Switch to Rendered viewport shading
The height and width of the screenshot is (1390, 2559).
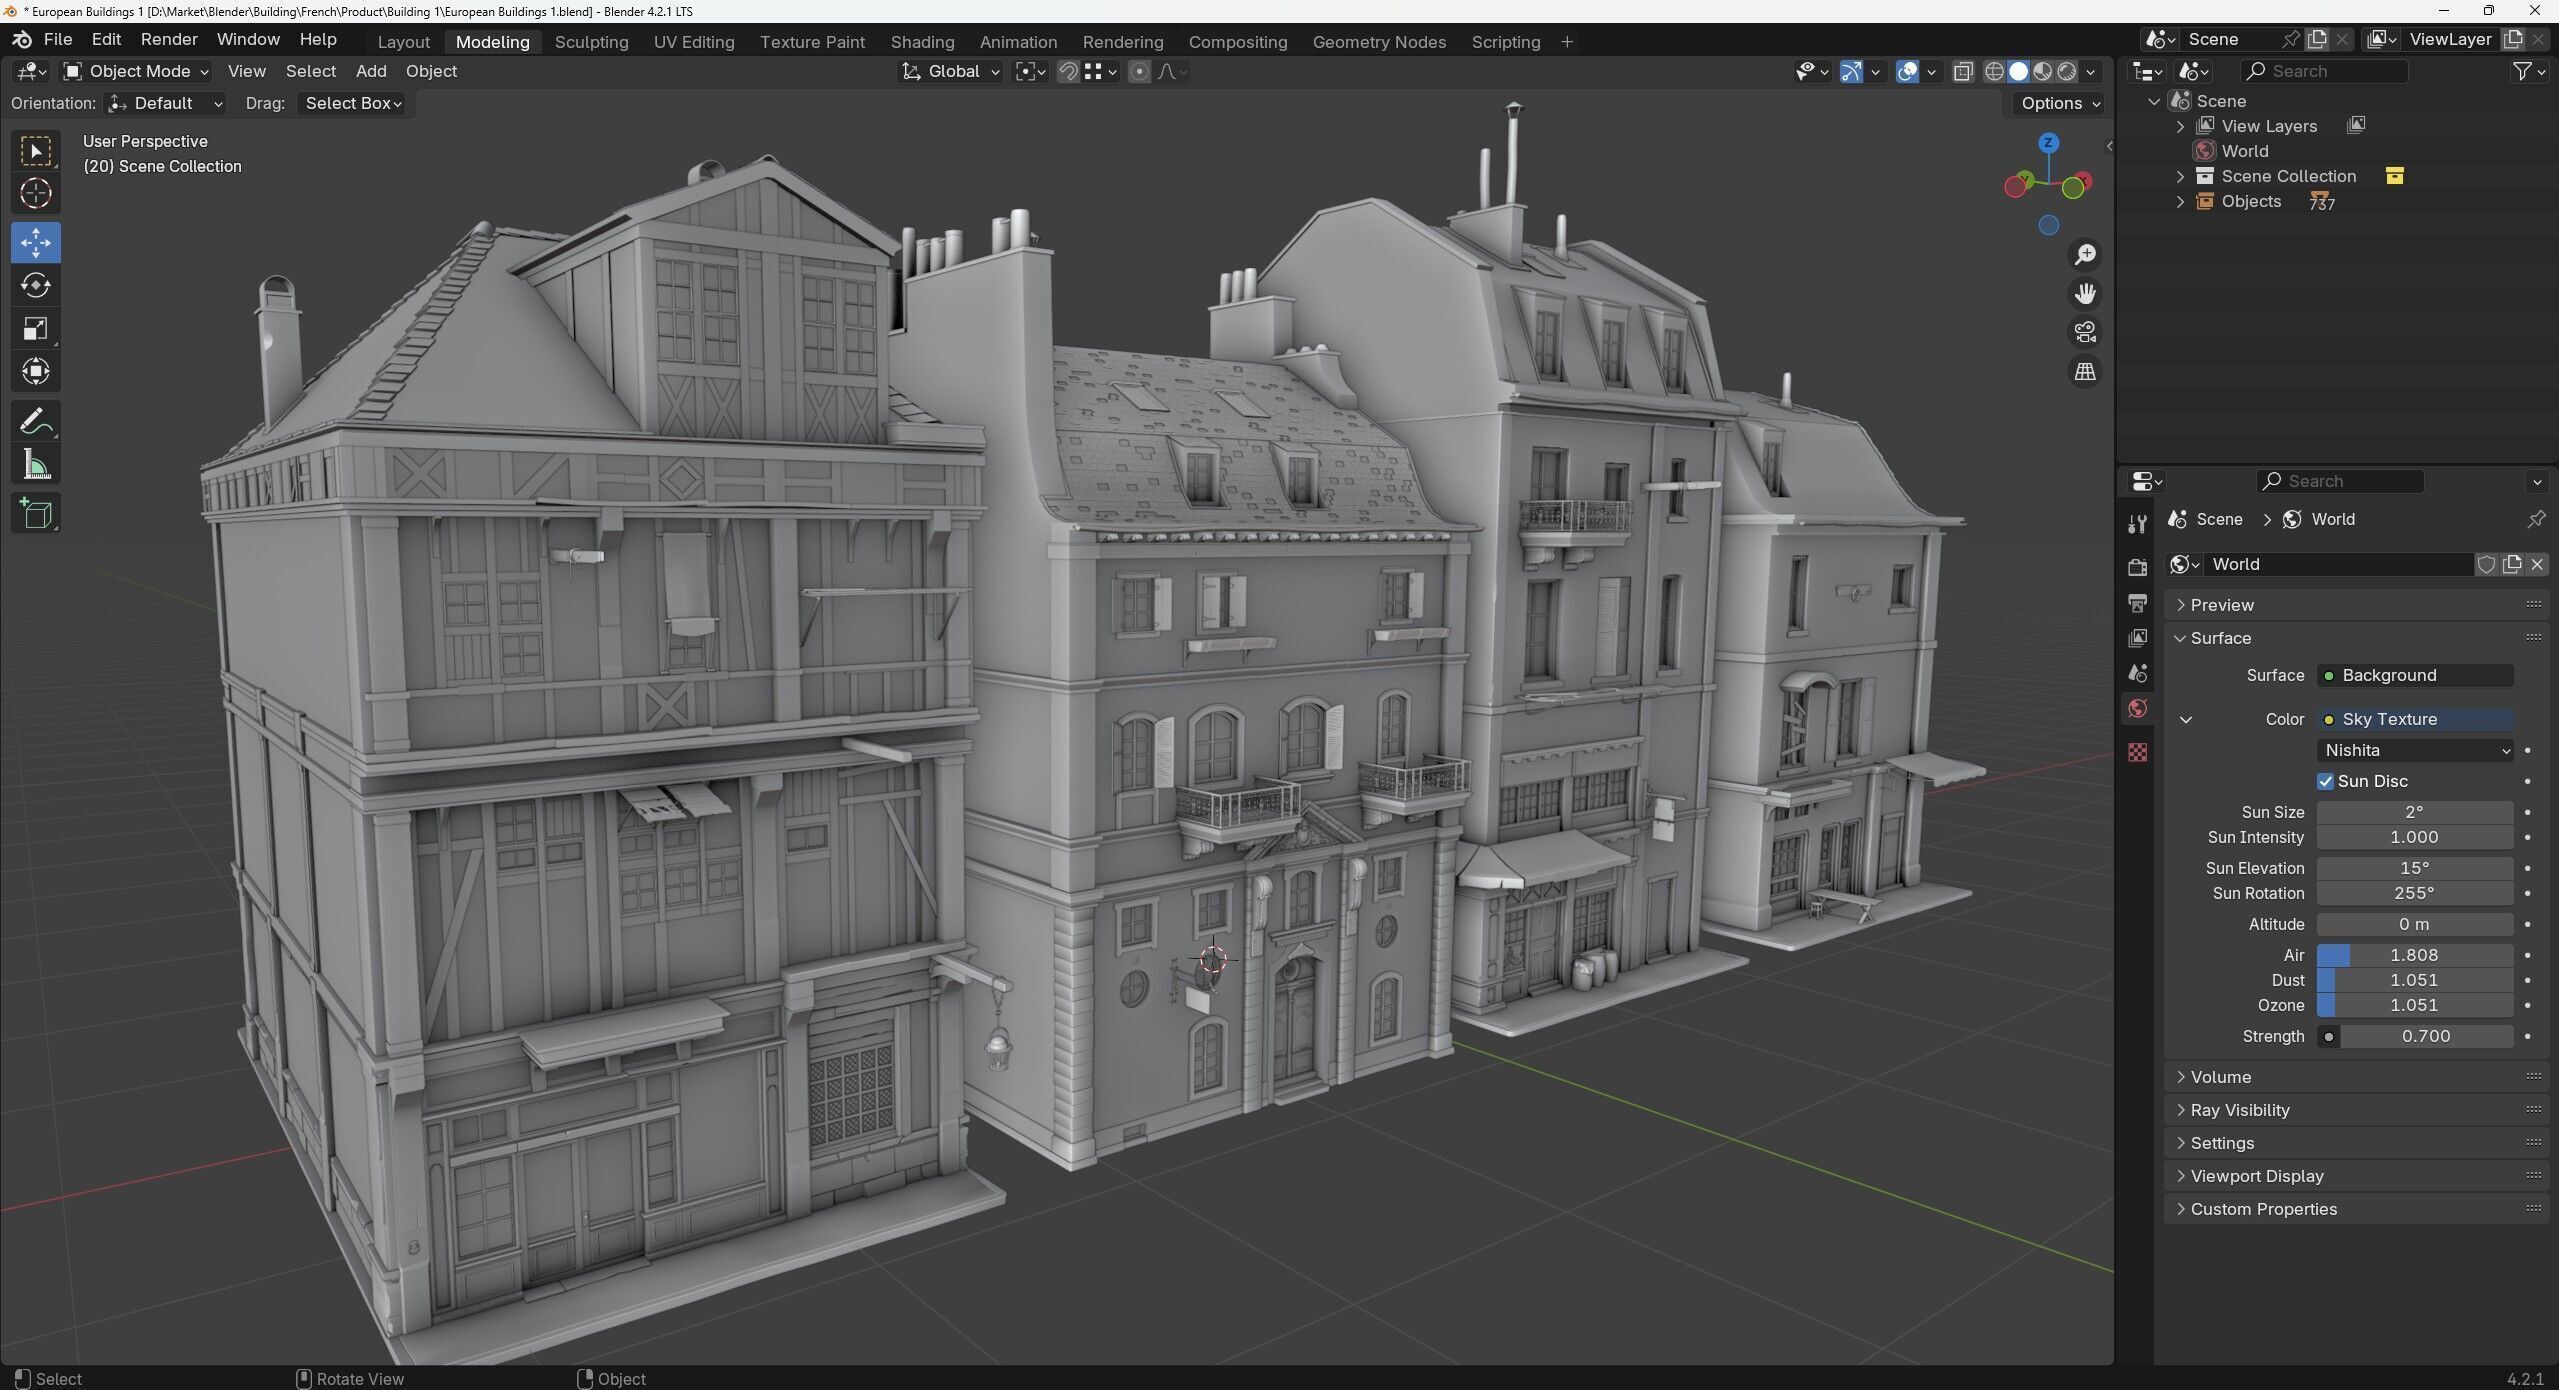[2066, 71]
